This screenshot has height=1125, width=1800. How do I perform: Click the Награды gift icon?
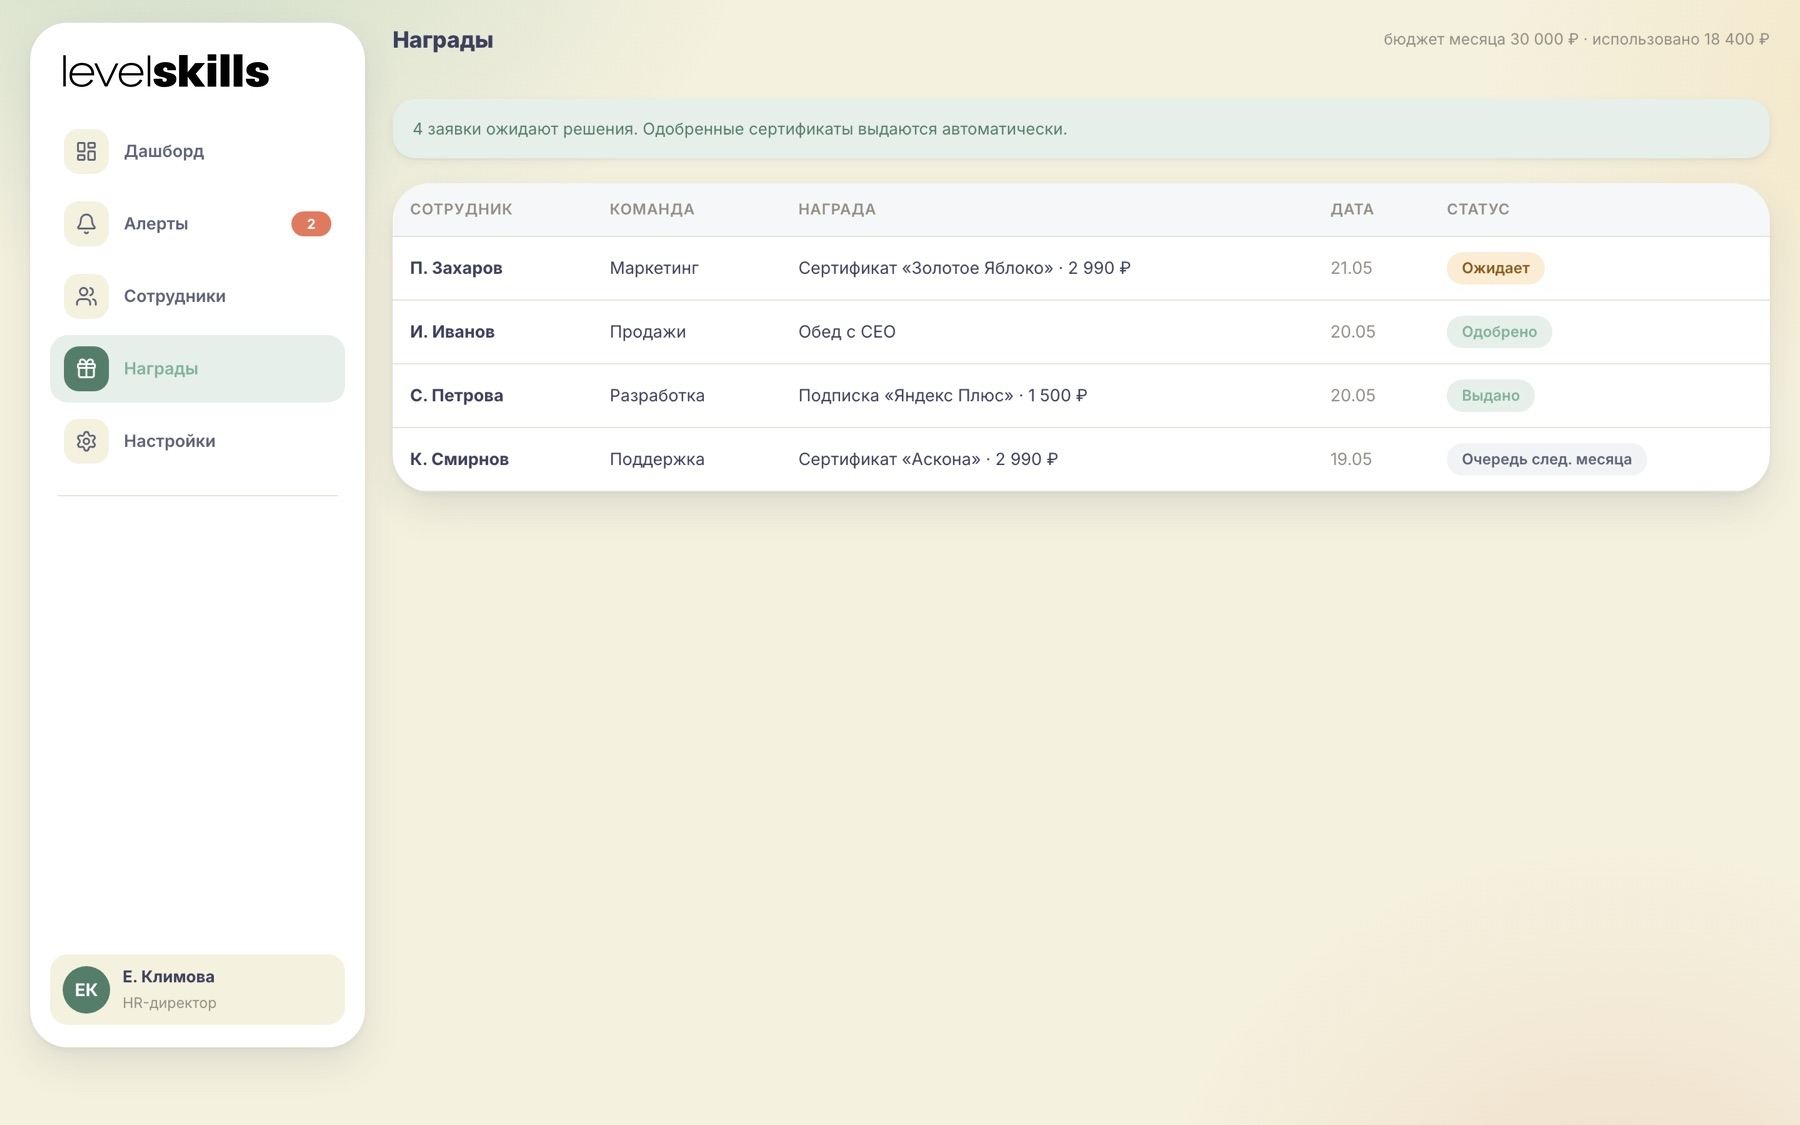coord(86,369)
